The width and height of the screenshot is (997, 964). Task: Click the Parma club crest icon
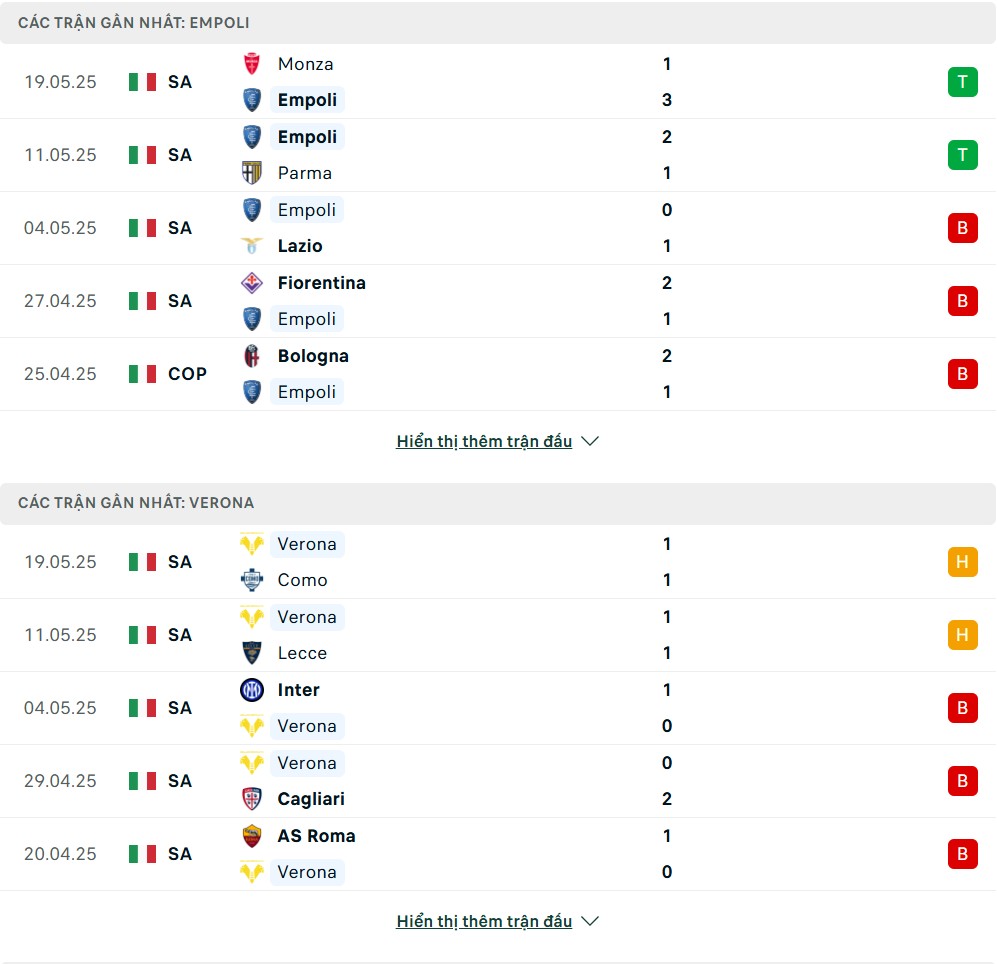(x=252, y=173)
